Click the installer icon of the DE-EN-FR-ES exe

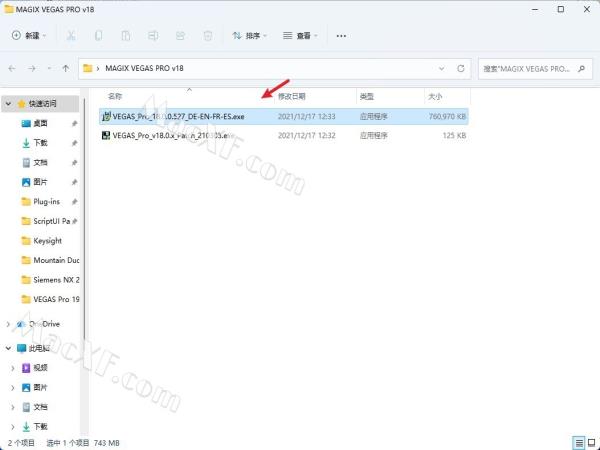(106, 116)
